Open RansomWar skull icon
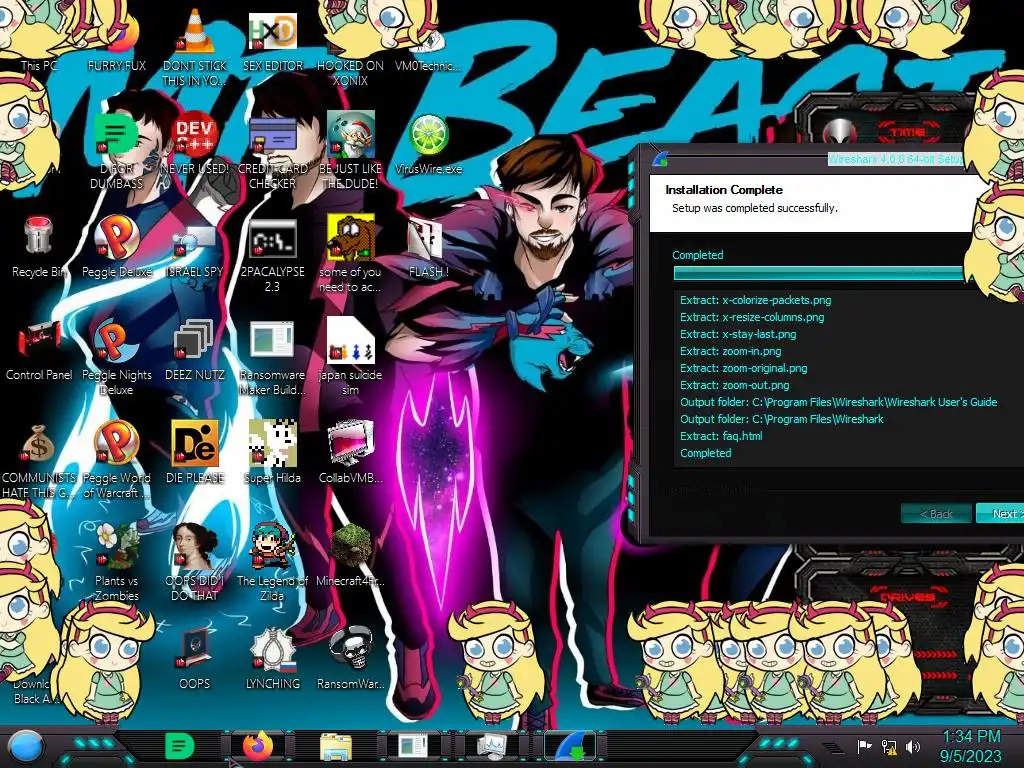1024x768 pixels. [351, 658]
